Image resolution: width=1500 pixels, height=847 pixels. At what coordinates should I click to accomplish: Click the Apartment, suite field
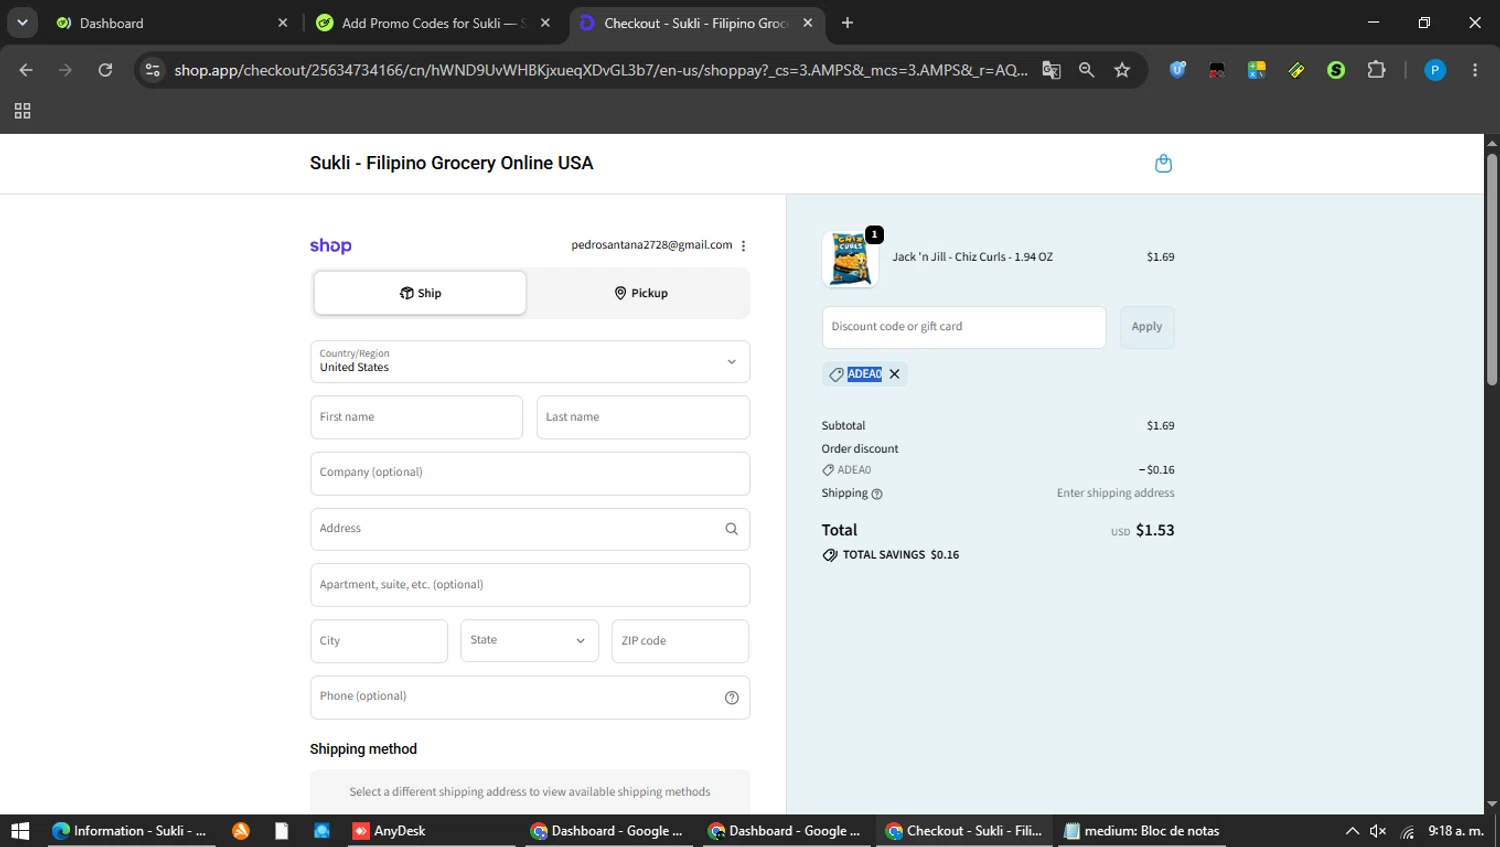[530, 585]
